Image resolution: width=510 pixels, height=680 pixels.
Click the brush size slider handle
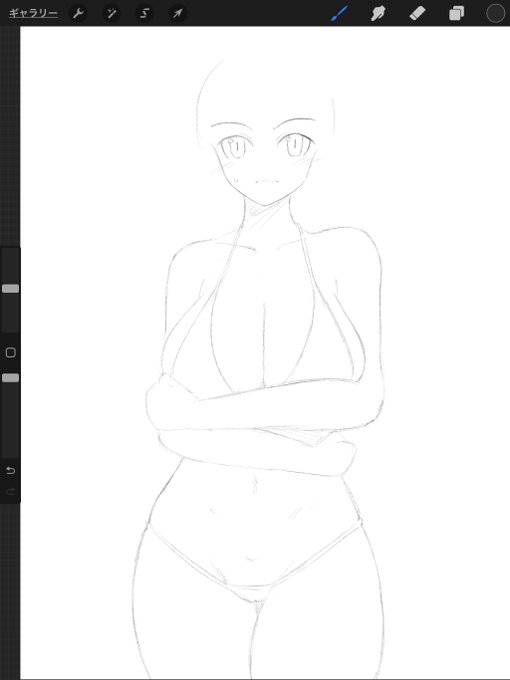click(10, 288)
